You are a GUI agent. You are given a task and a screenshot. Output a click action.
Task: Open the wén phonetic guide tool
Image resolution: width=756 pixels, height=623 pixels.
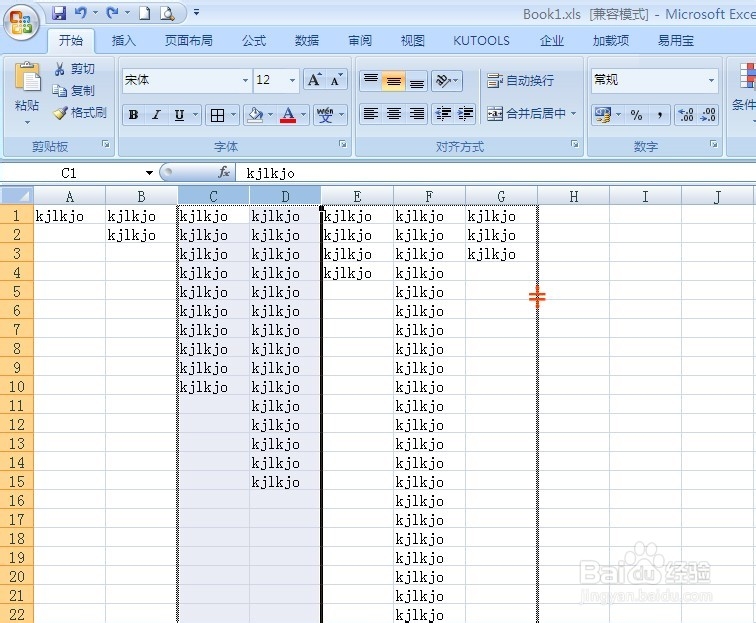(325, 115)
